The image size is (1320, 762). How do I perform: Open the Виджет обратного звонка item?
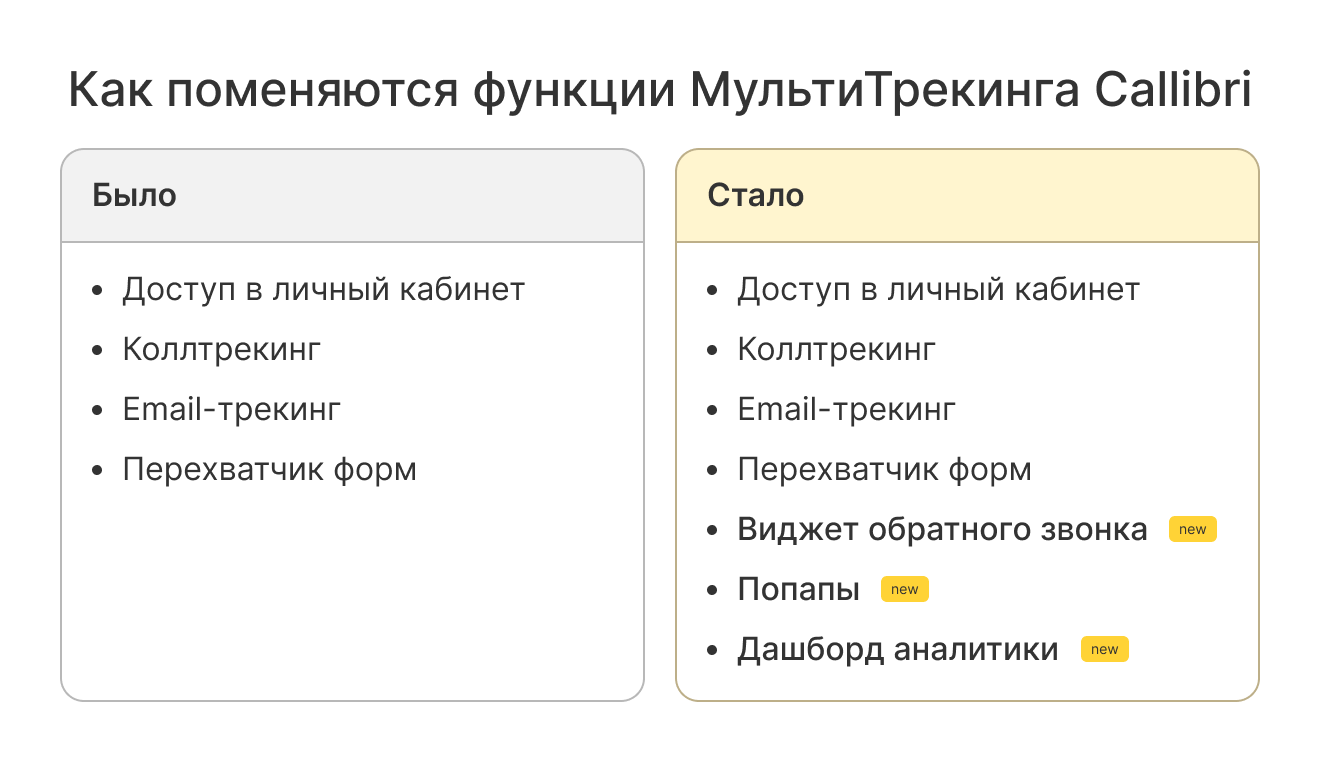coord(942,530)
